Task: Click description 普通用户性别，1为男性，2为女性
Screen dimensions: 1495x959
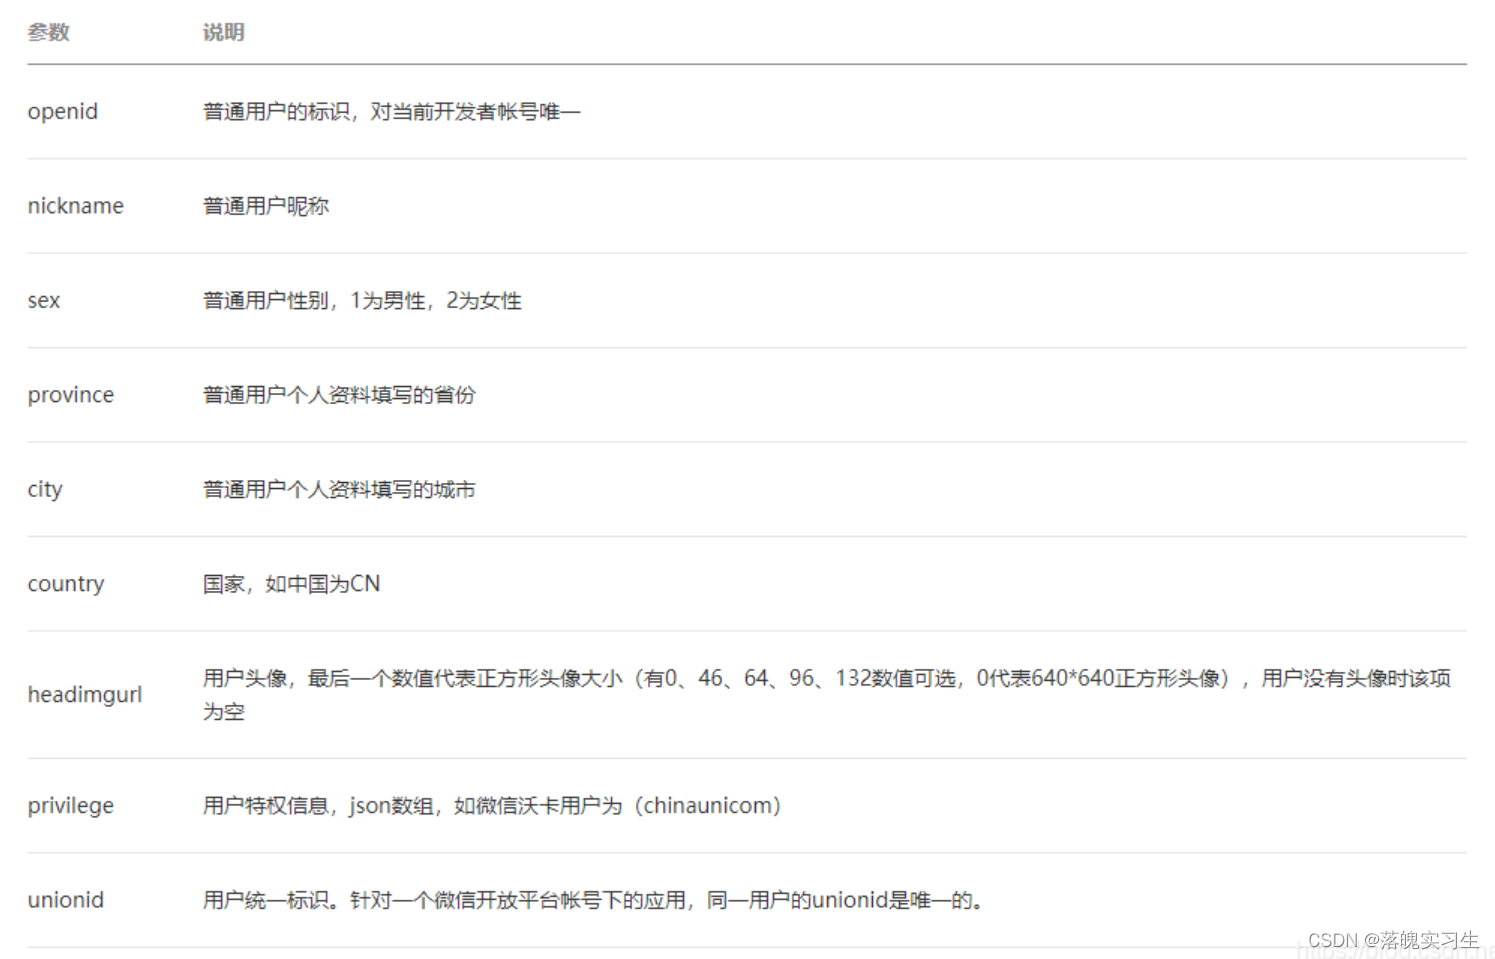Action: pos(362,300)
